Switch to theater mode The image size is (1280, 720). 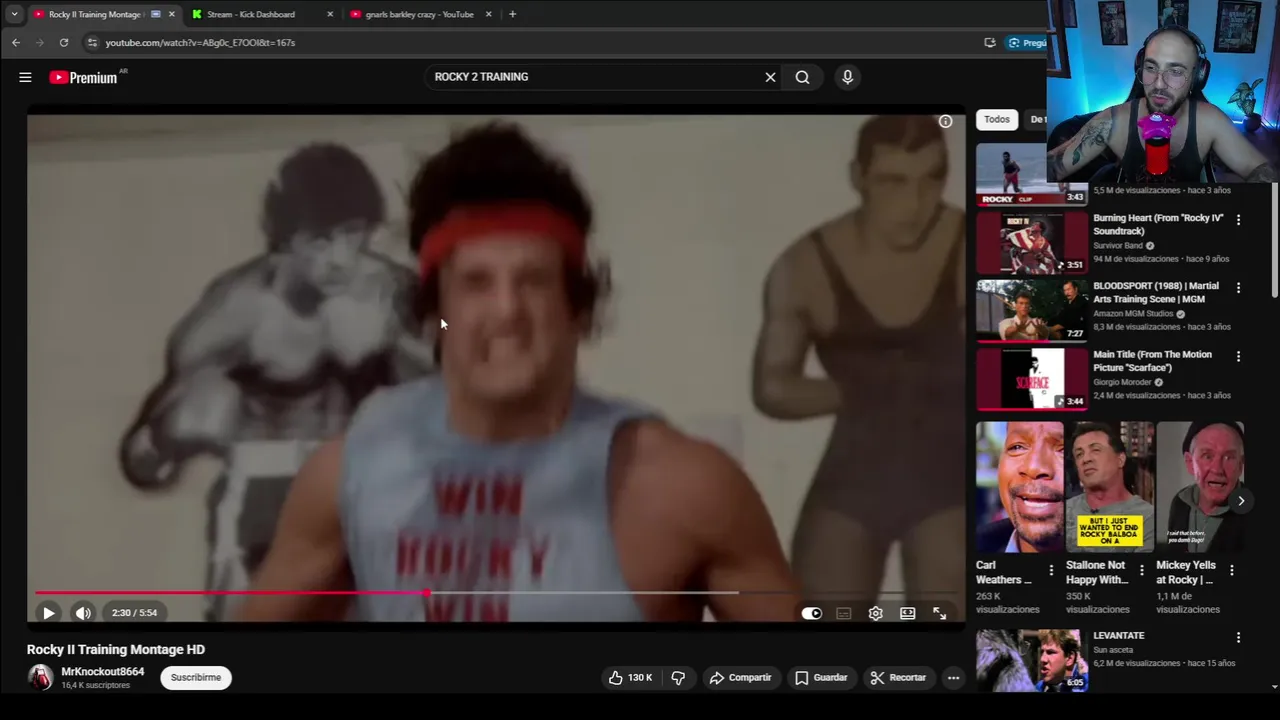point(907,613)
